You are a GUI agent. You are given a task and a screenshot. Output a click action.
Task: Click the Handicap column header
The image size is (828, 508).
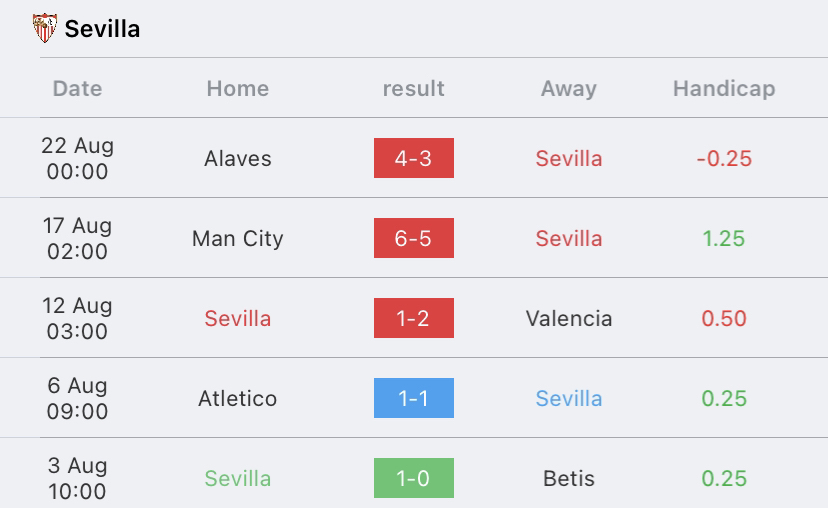(724, 88)
